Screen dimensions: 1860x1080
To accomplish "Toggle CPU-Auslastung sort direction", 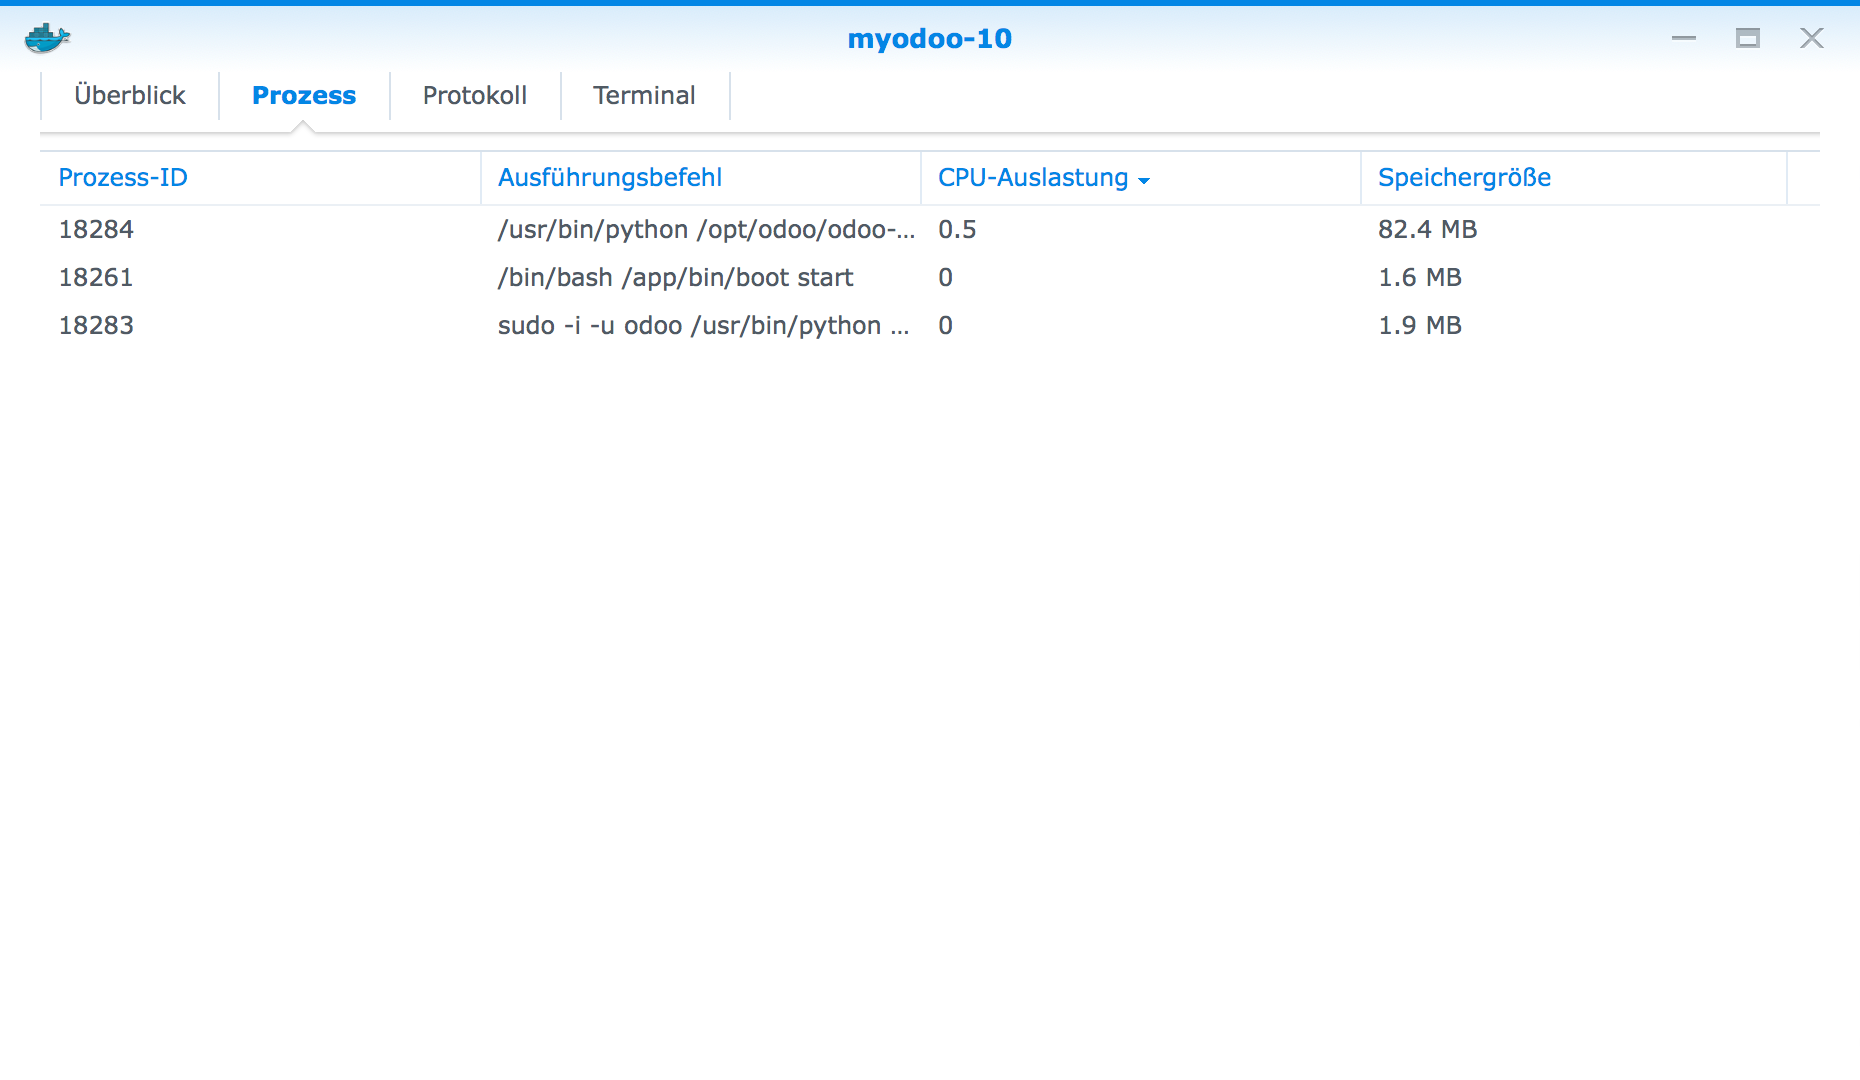I will coord(1143,180).
